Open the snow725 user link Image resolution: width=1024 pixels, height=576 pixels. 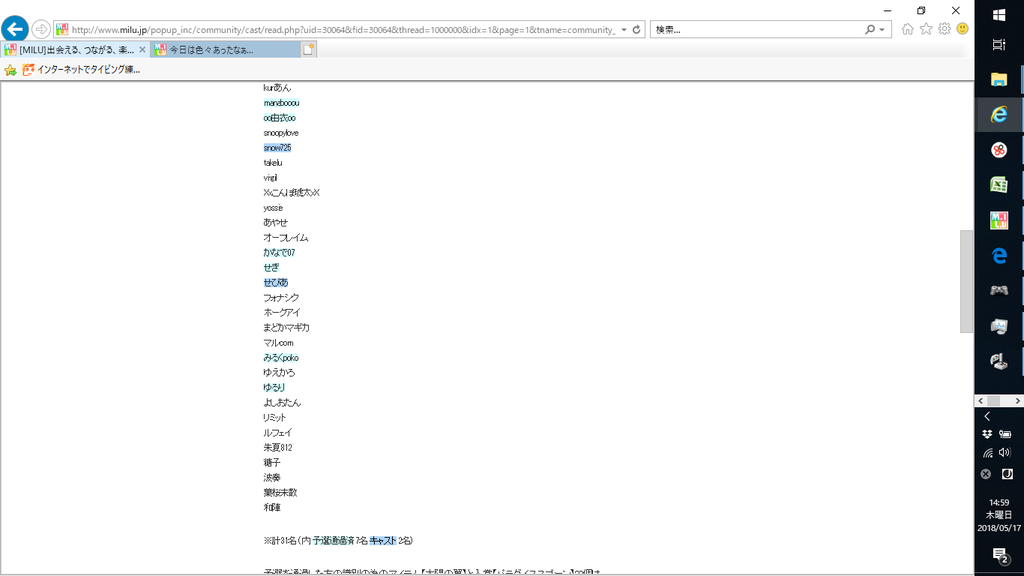[x=277, y=148]
